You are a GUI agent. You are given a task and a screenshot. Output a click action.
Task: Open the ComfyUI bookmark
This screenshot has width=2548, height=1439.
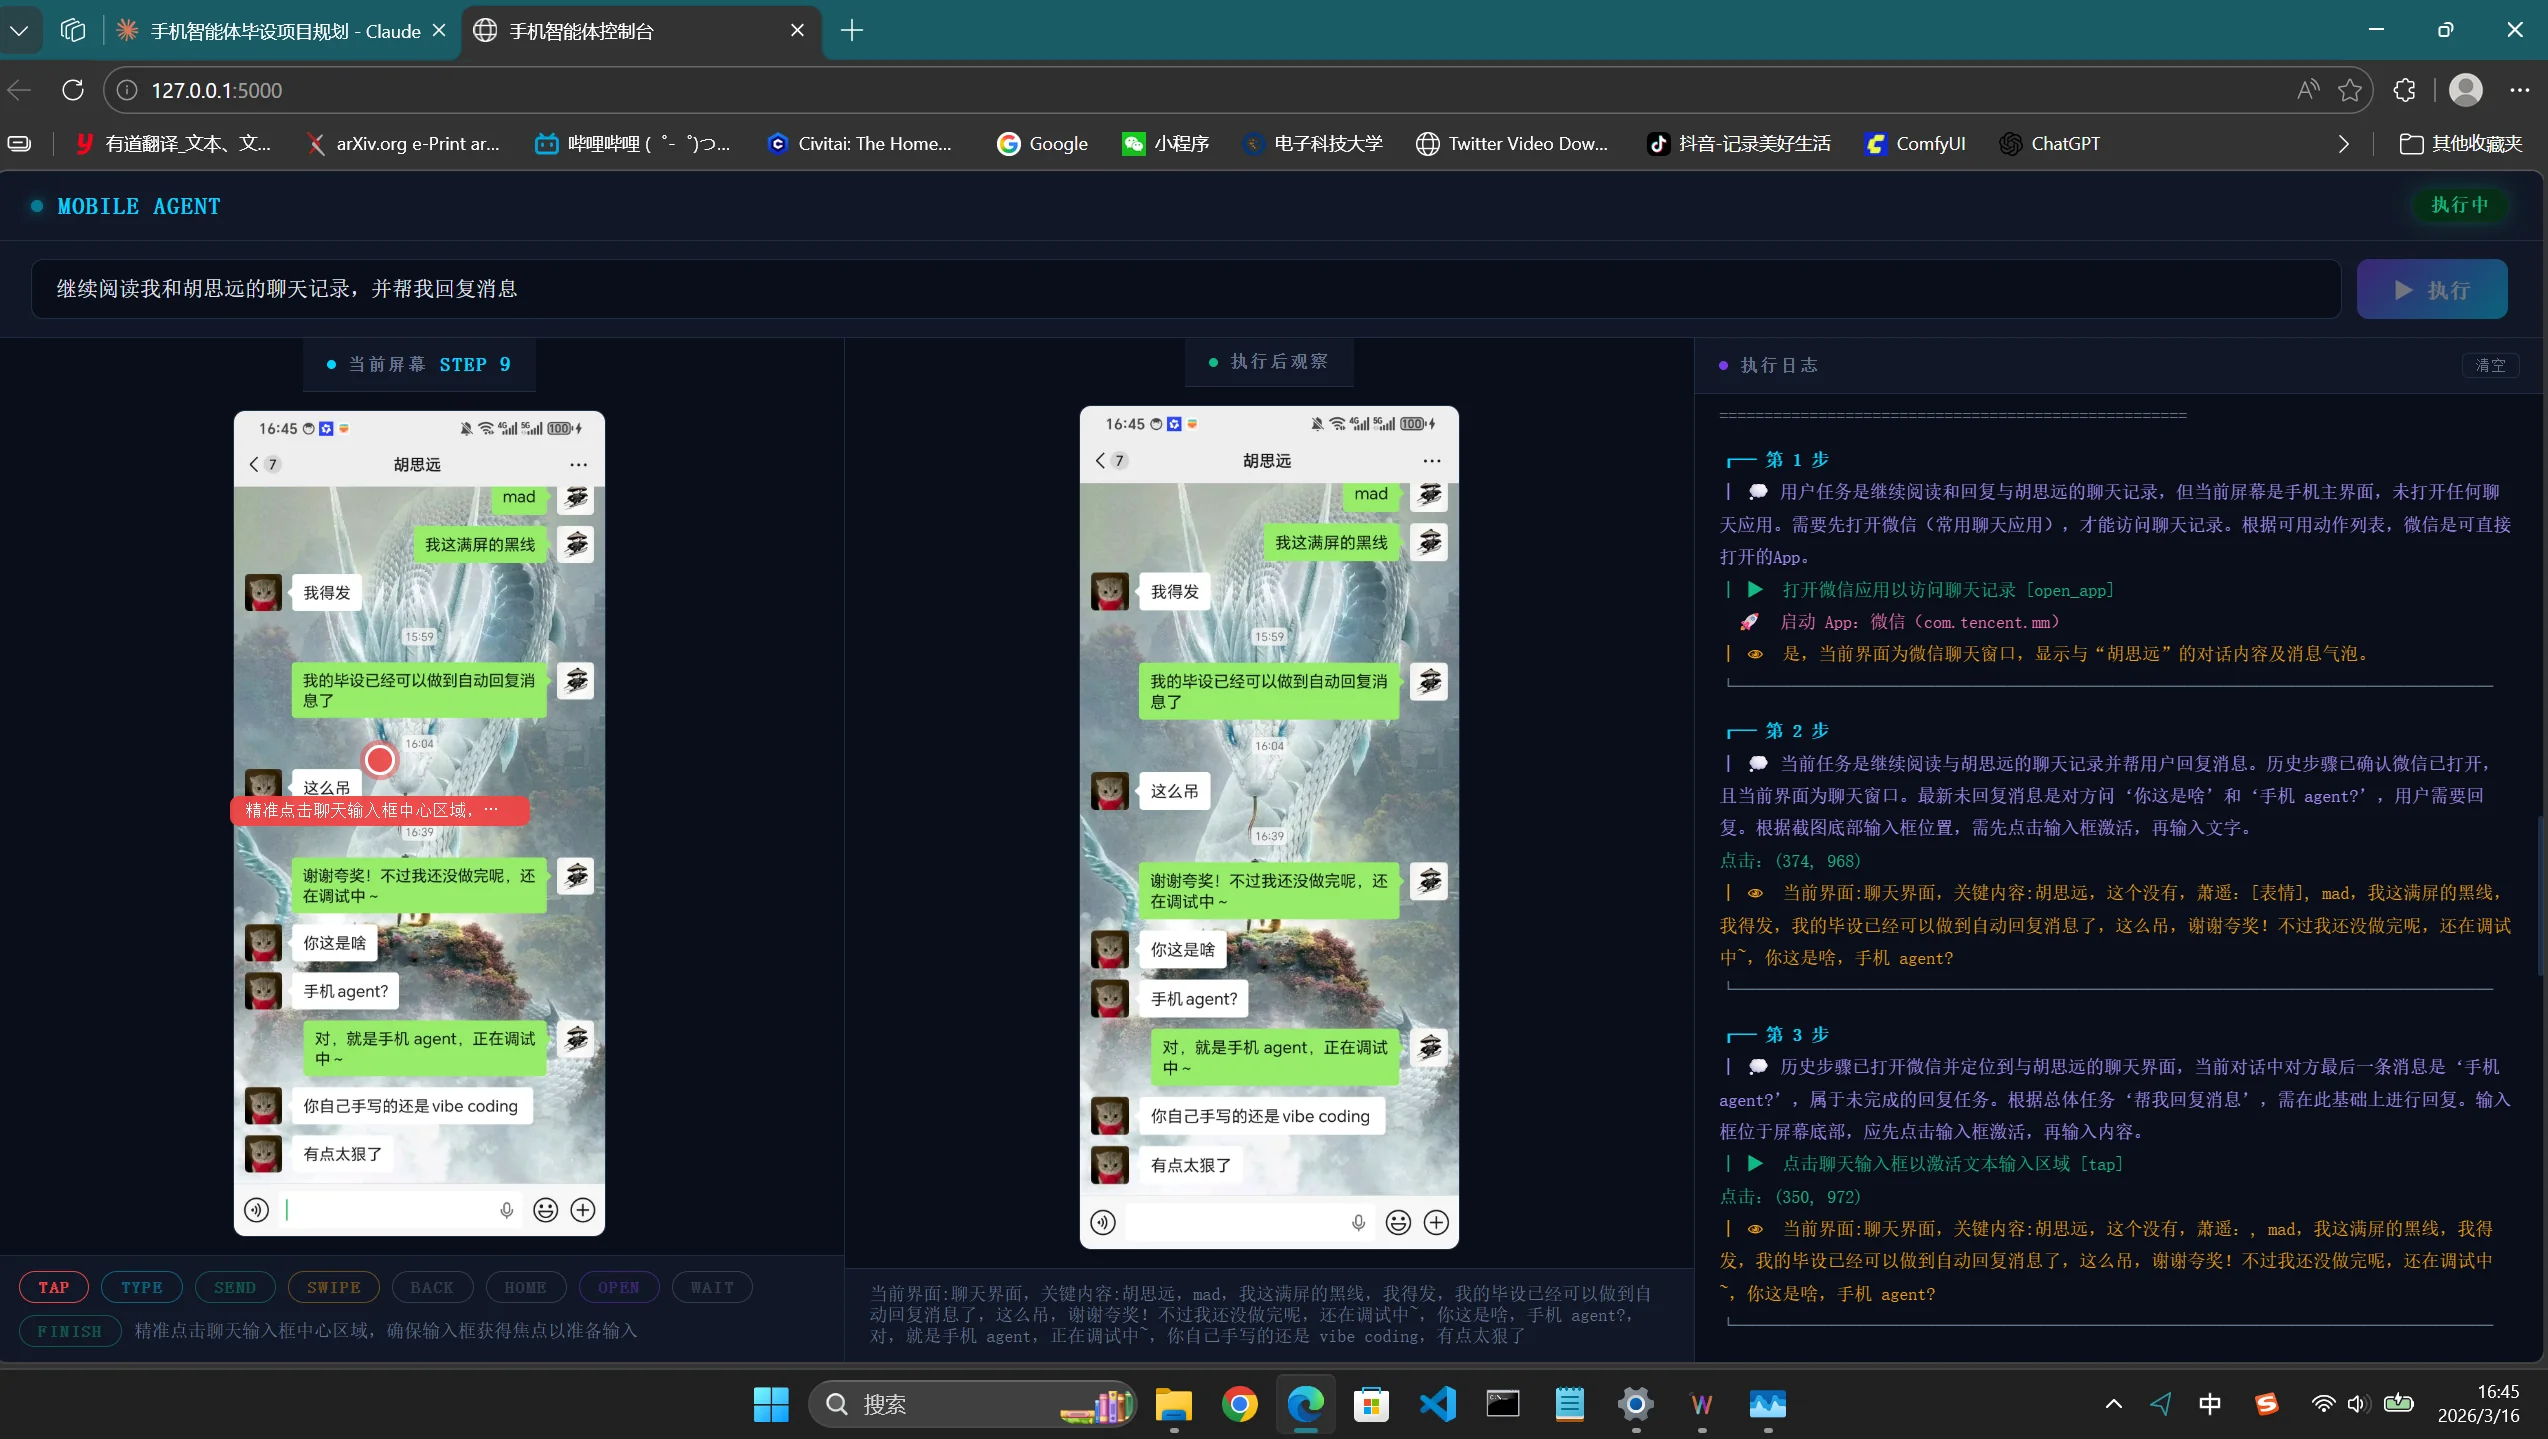(x=1916, y=144)
